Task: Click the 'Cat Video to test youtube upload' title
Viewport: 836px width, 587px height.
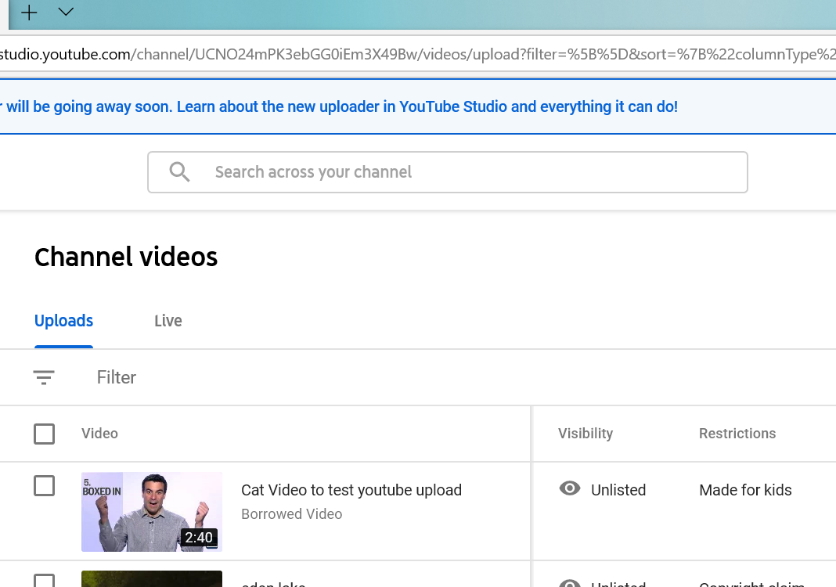Action: (x=351, y=490)
